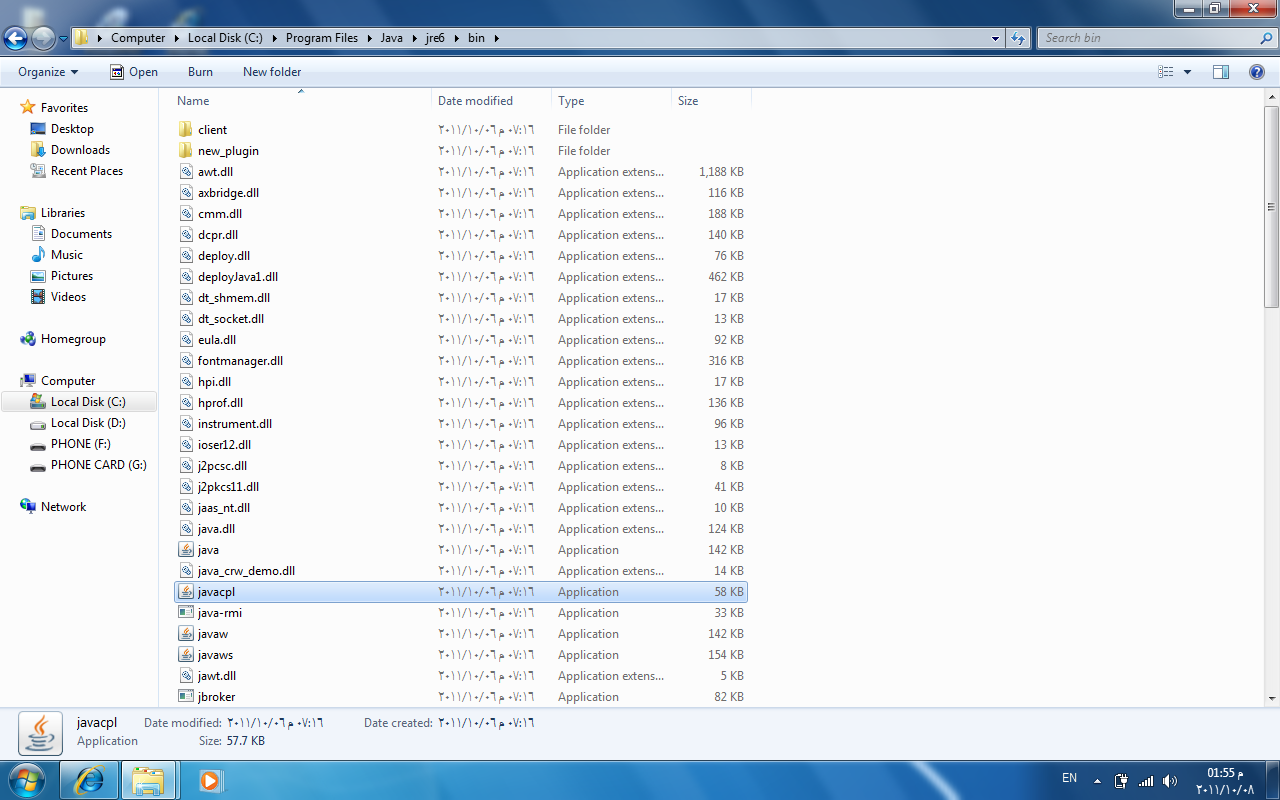The height and width of the screenshot is (800, 1280).
Task: Select java_crw_demo.dll file name
Action: [246, 571]
